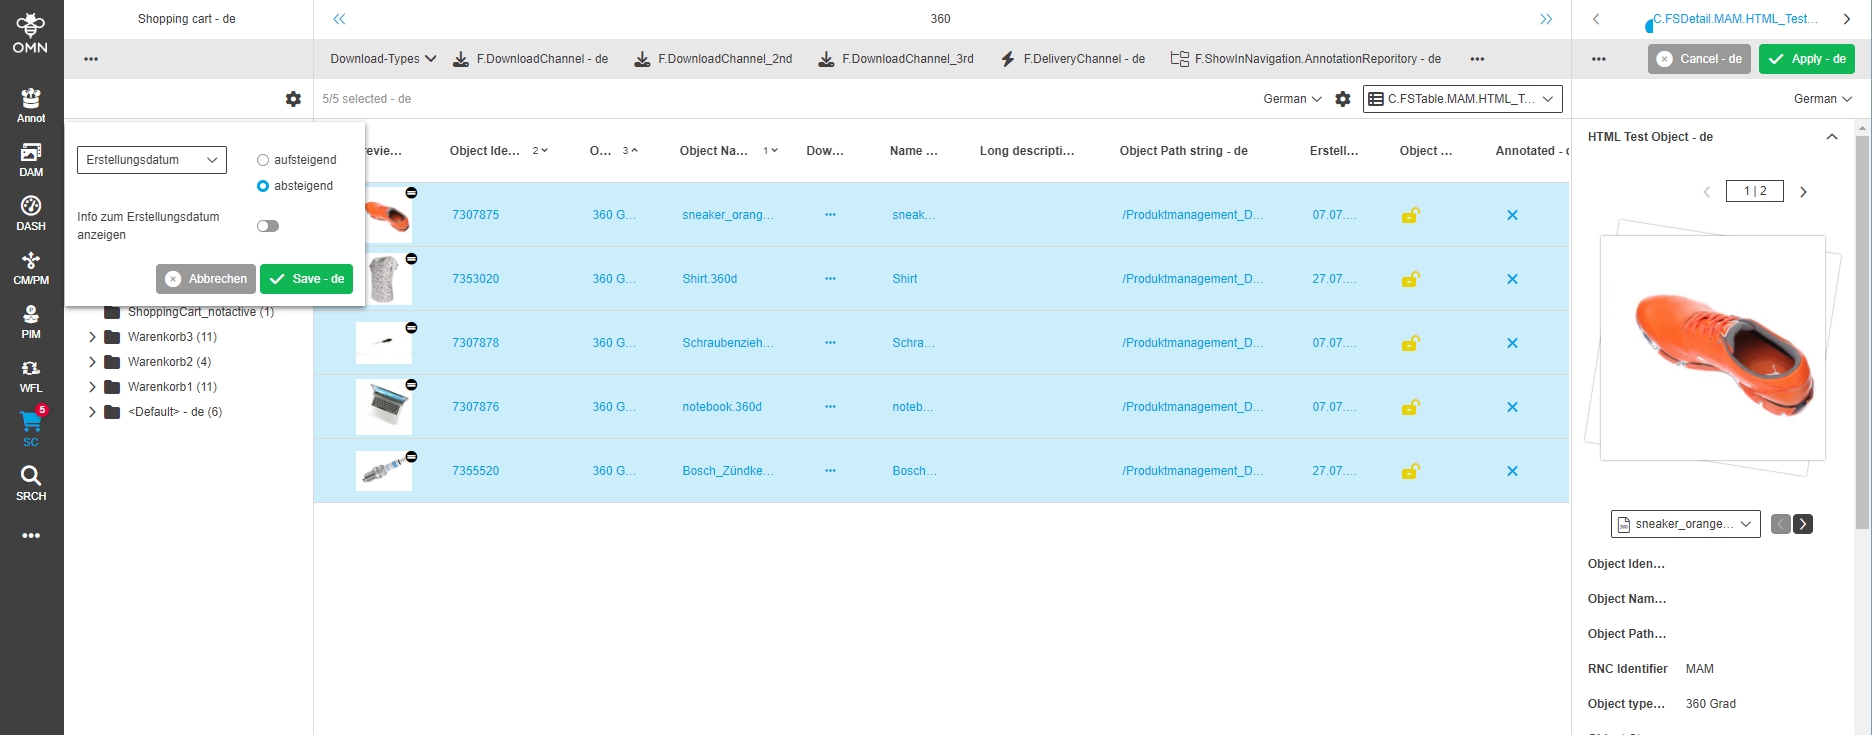Viewport: 1872px width, 735px height.
Task: Open the detail panel German language dropdown
Action: [x=1823, y=99]
